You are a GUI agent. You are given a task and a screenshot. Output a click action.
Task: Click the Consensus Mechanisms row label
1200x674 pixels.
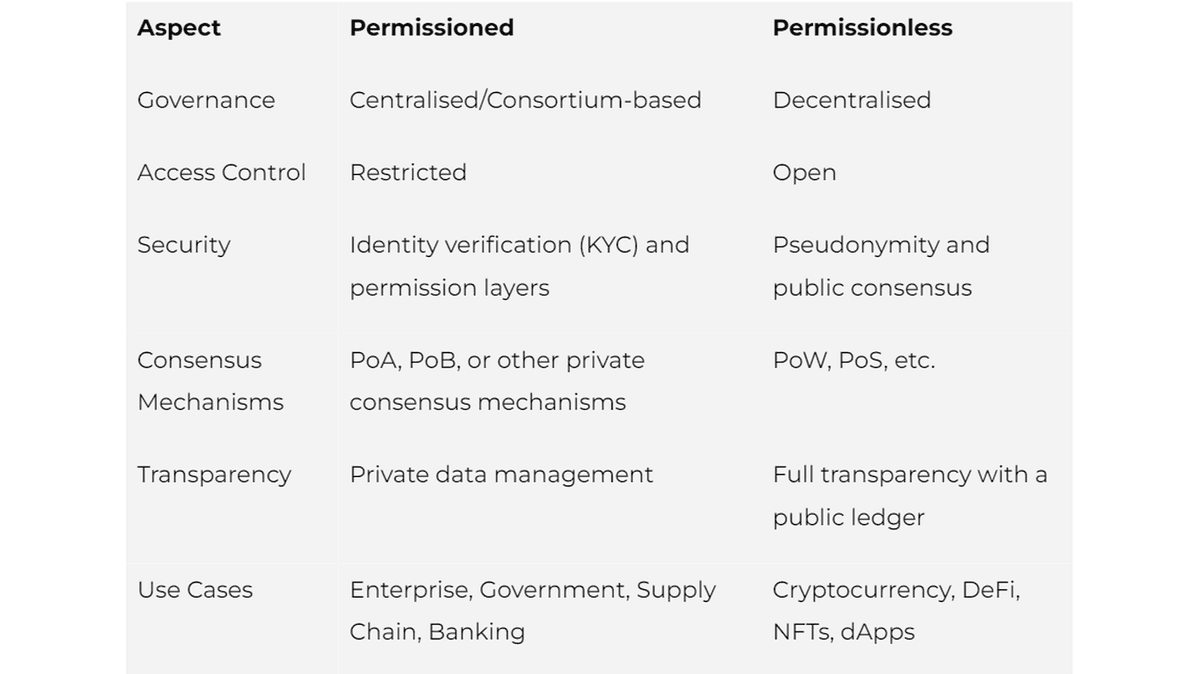(210, 381)
